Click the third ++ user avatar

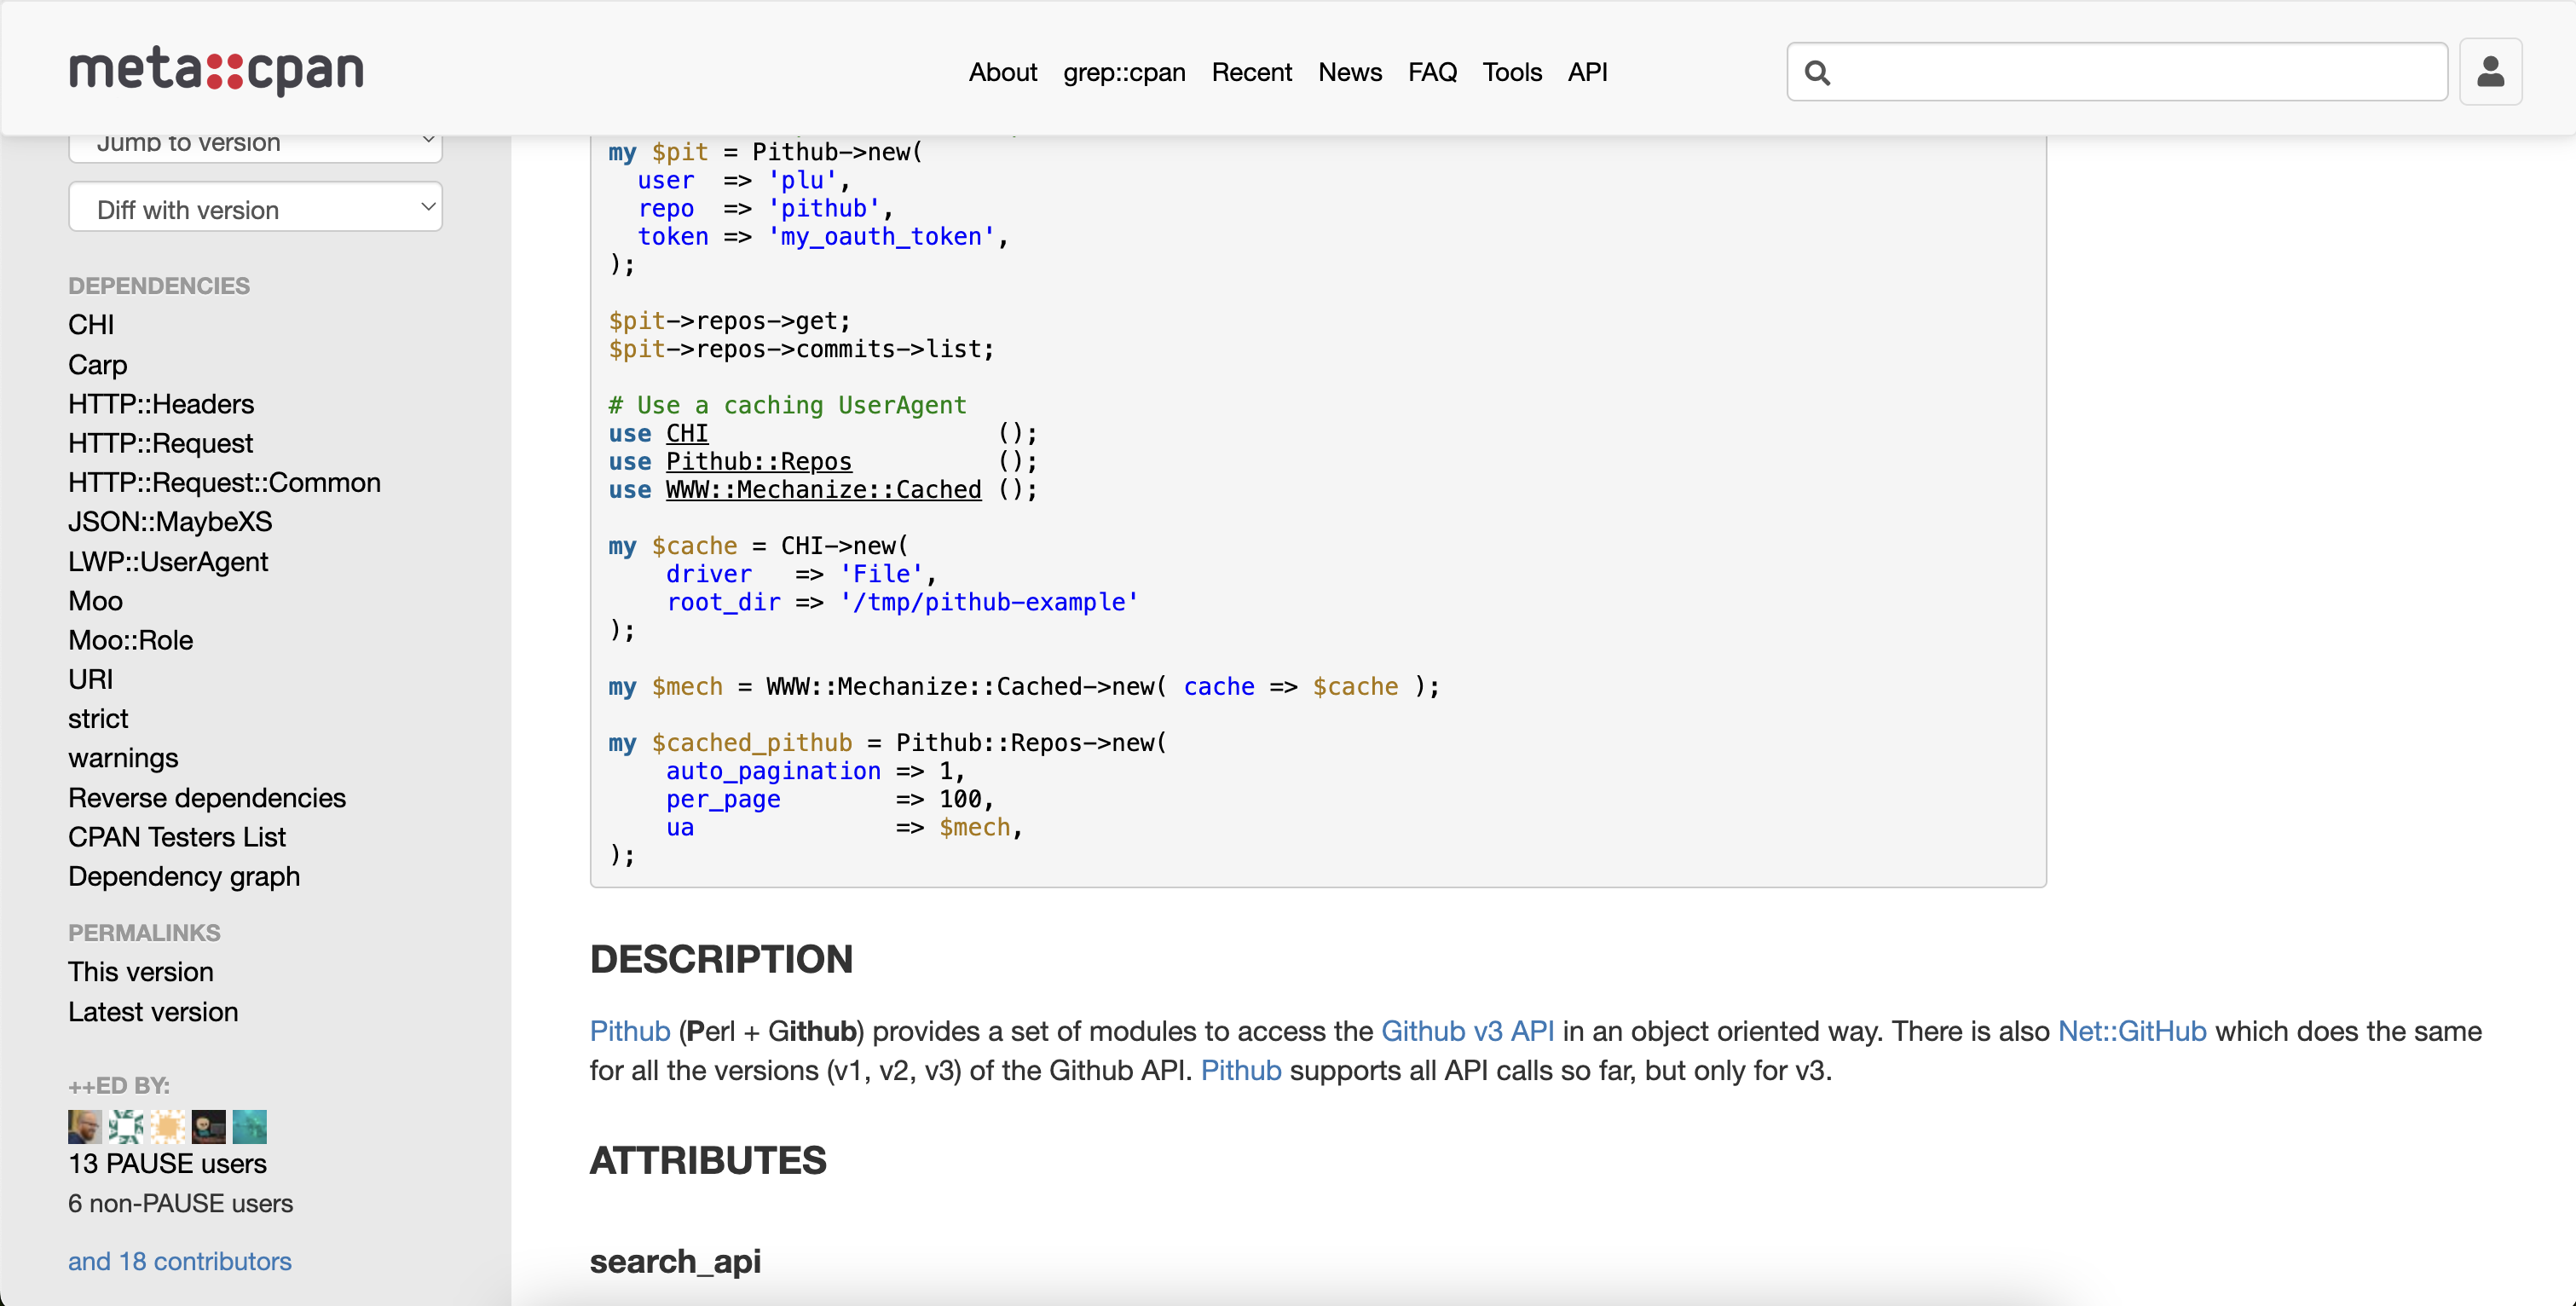(x=167, y=1126)
